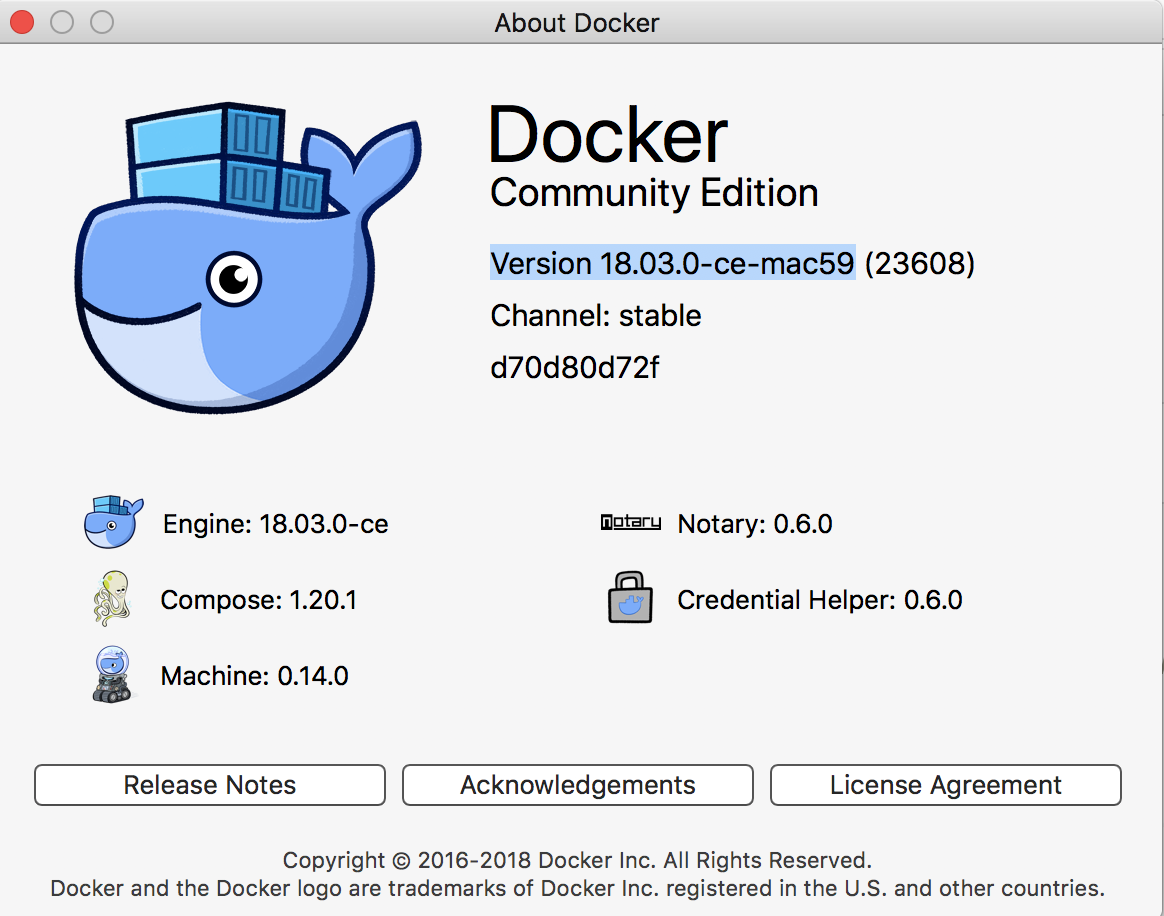Click the 'Machine: 0.14.0' label
This screenshot has height=916, width=1164.
click(255, 675)
